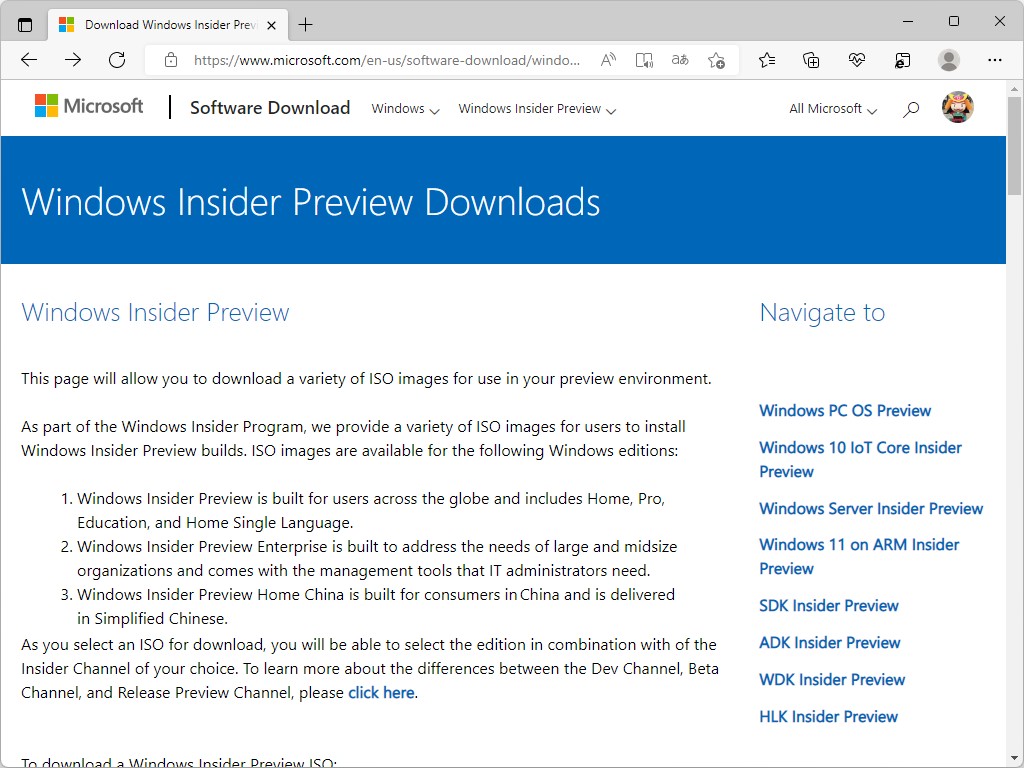
Task: Open ADK Insider Preview link
Action: coord(829,643)
